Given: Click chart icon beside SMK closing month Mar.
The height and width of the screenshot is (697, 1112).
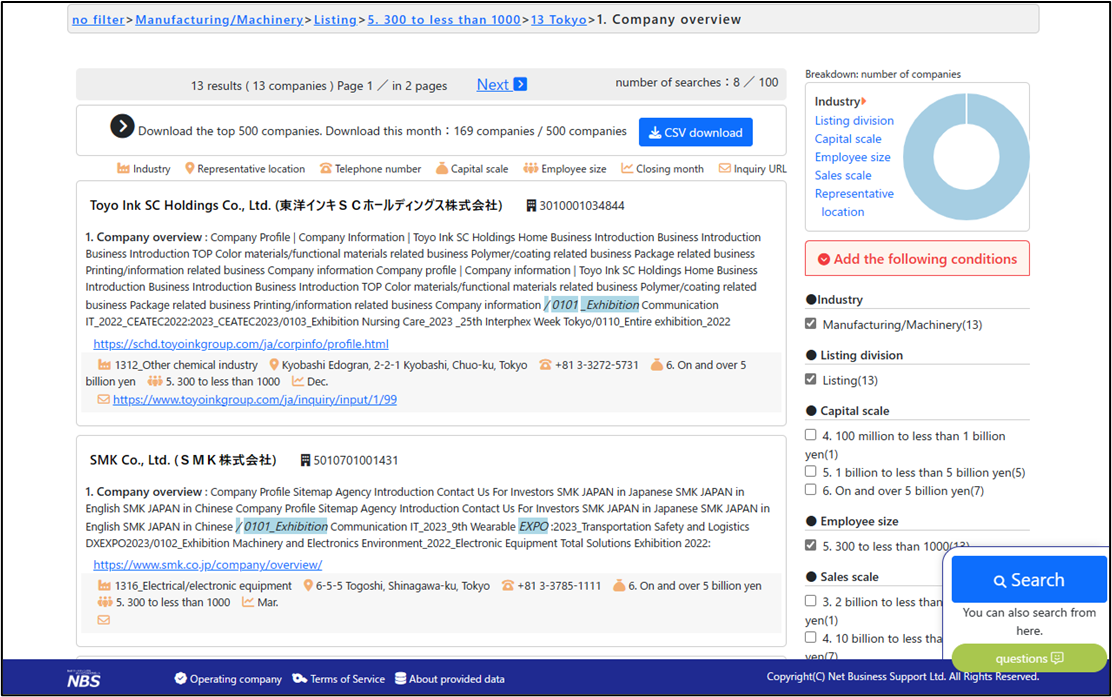Looking at the screenshot, I should 248,602.
